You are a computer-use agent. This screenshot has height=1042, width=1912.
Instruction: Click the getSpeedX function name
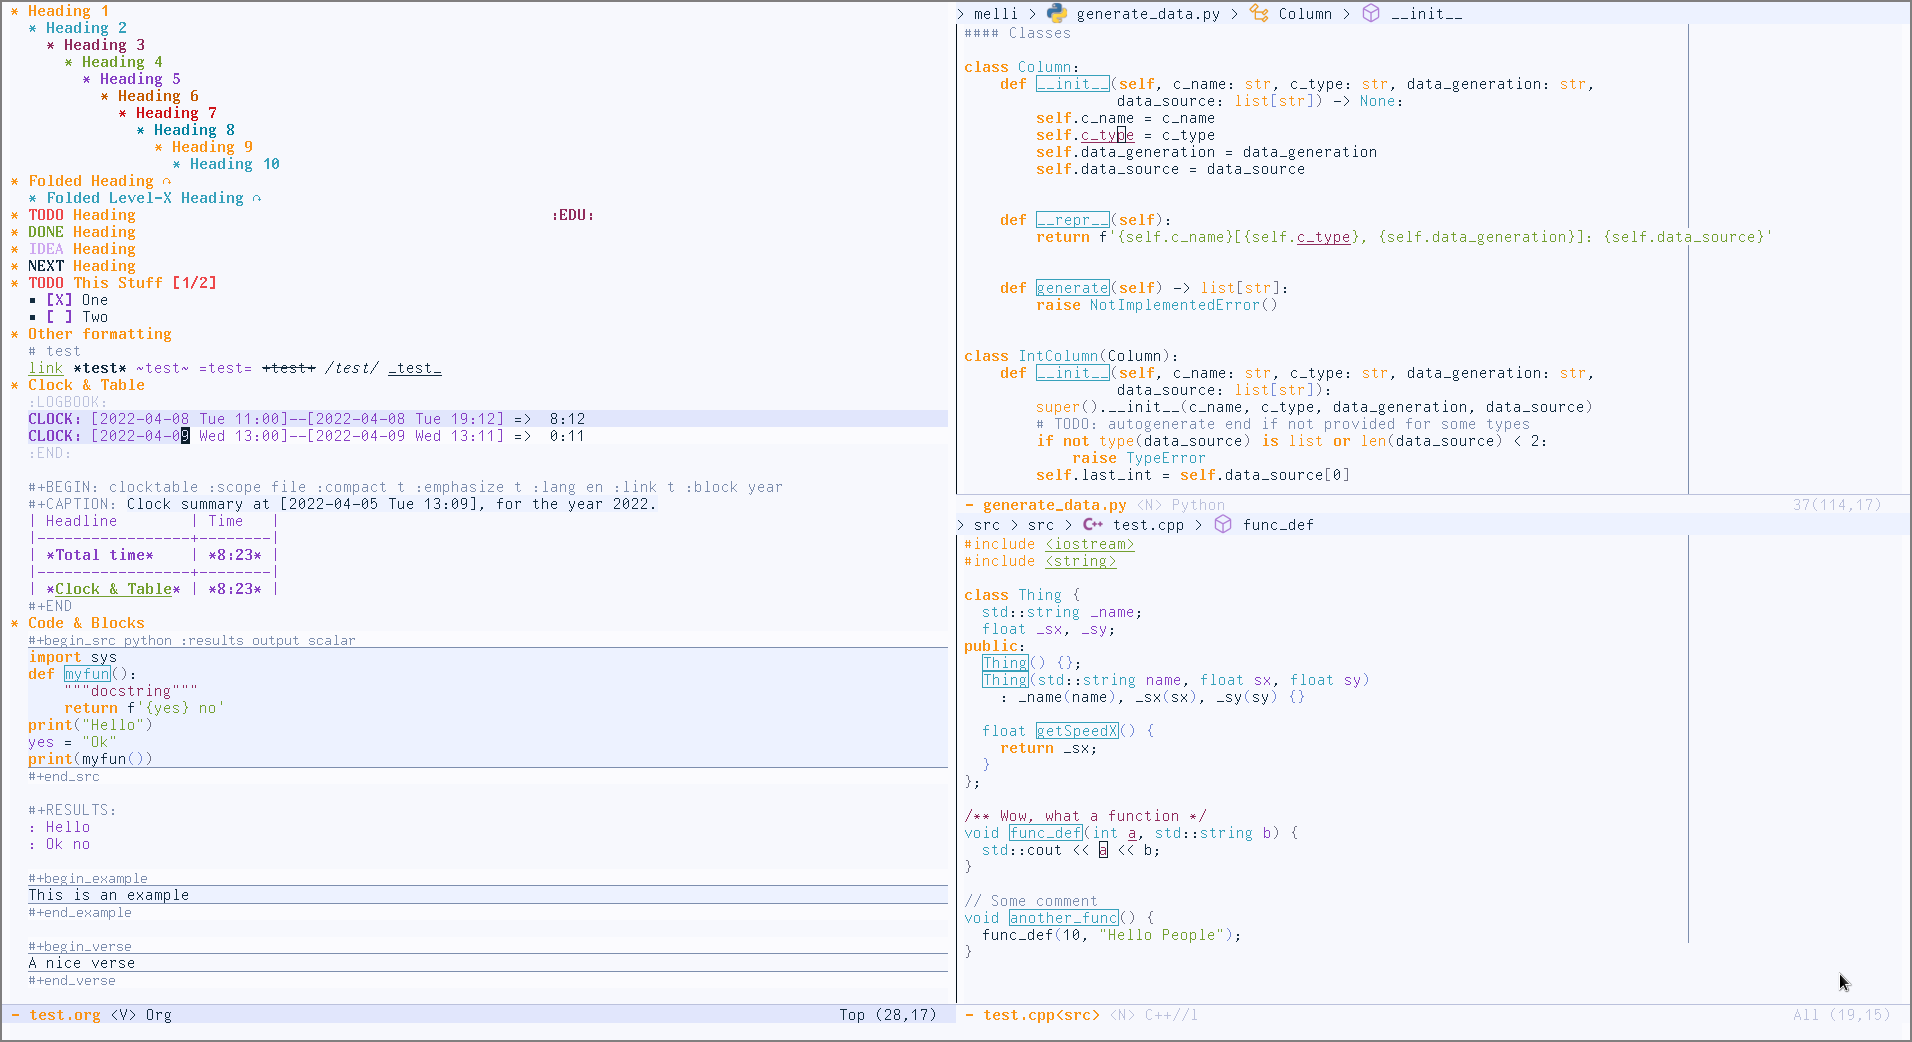1076,731
